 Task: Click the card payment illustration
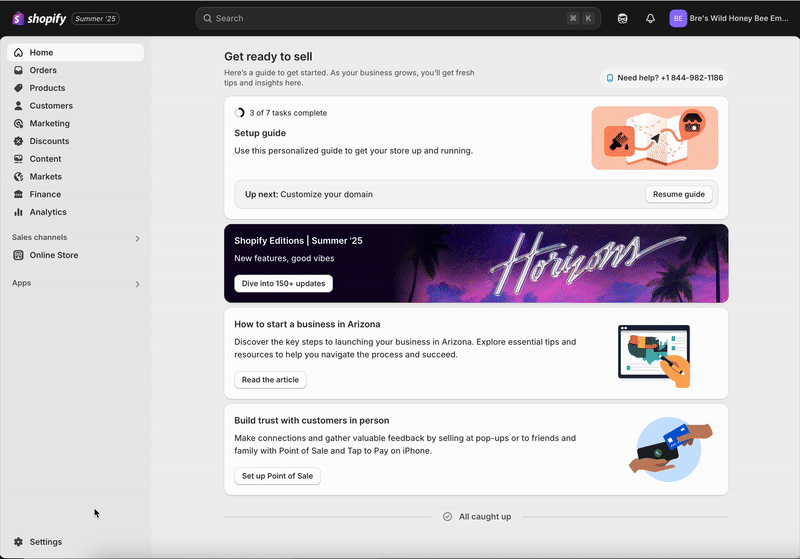tap(670, 449)
